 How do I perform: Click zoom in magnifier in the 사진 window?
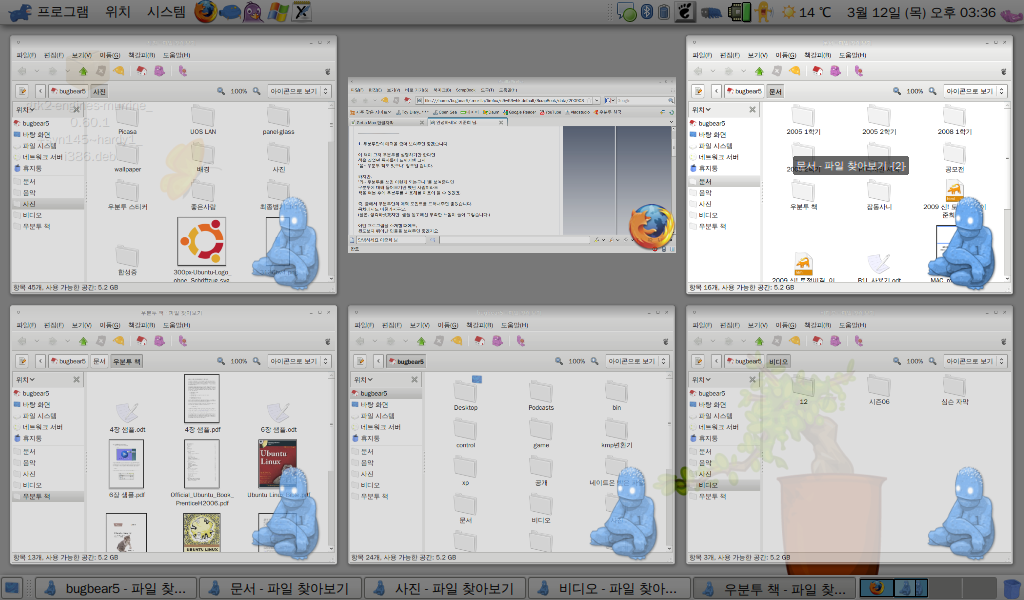coord(257,91)
